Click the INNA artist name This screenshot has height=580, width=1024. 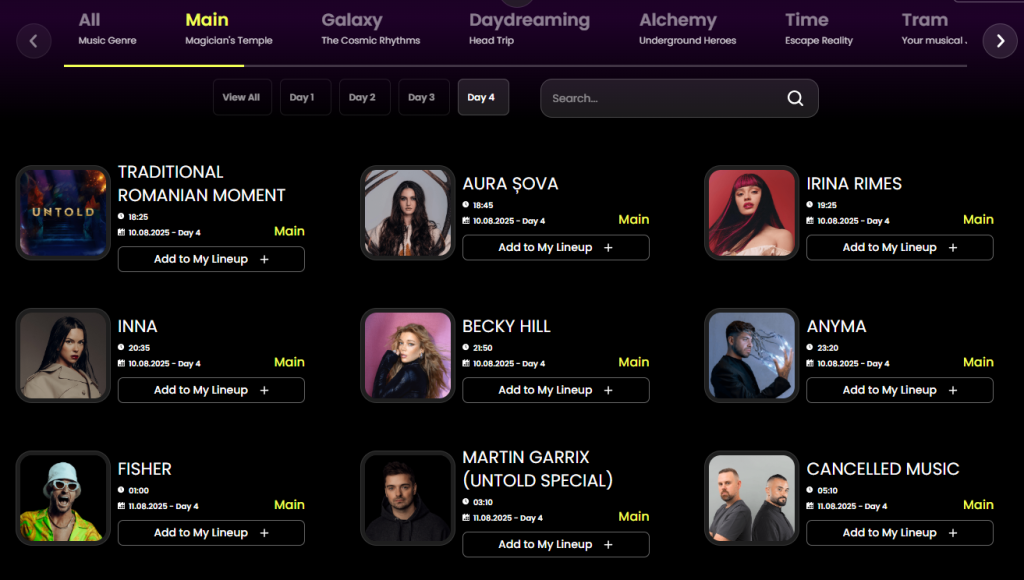tap(137, 326)
